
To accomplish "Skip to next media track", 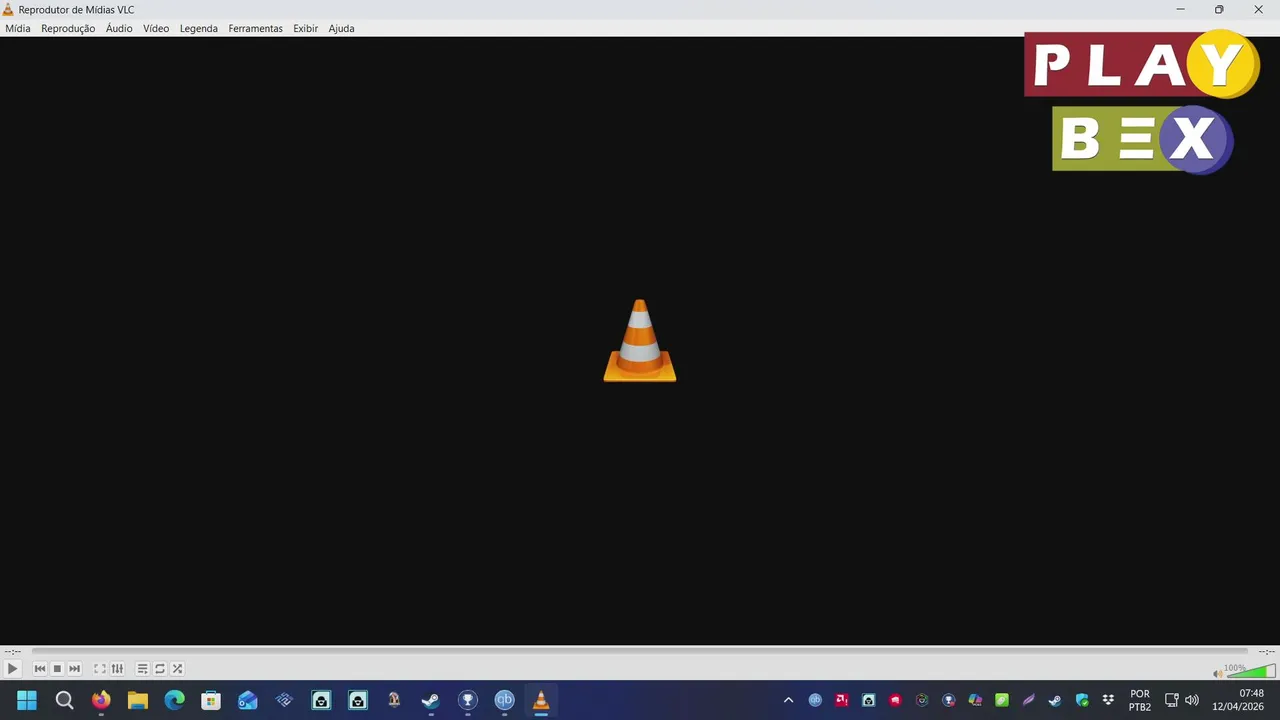I will [74, 669].
